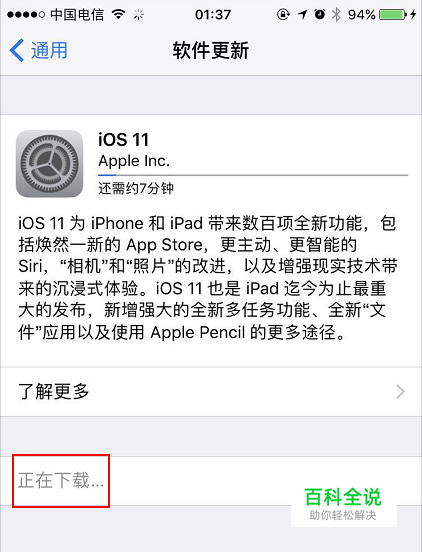Tap the cellular signal dots
Screen dimensions: 422x552
pos(26,14)
